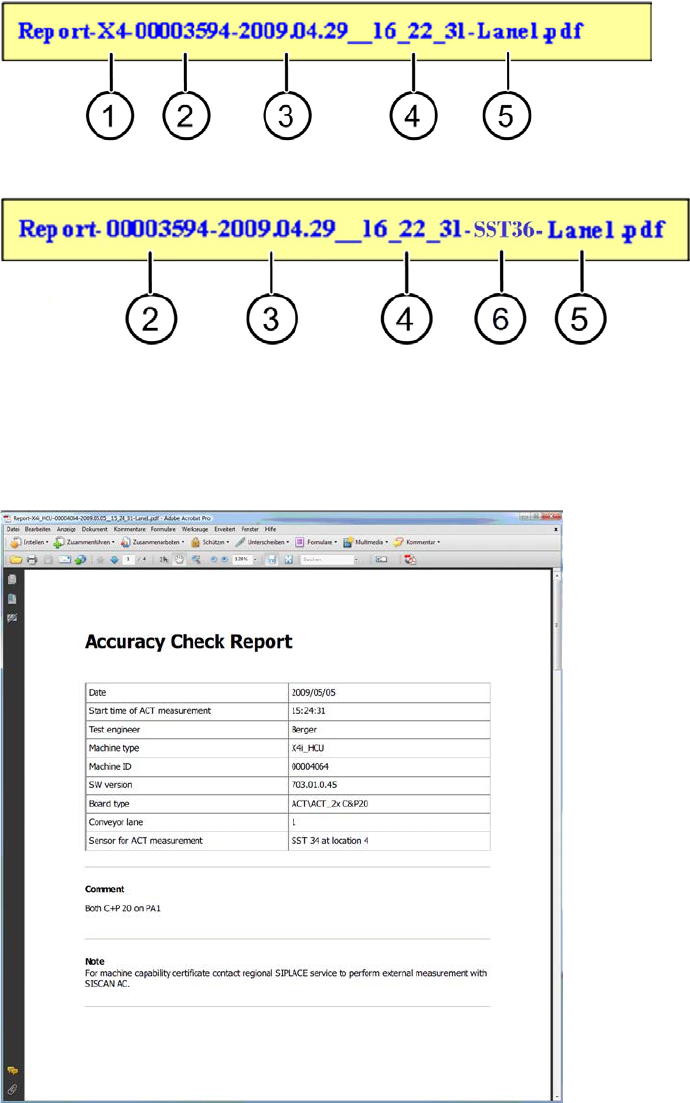Open the Pages navigation panel icon

coord(12,580)
